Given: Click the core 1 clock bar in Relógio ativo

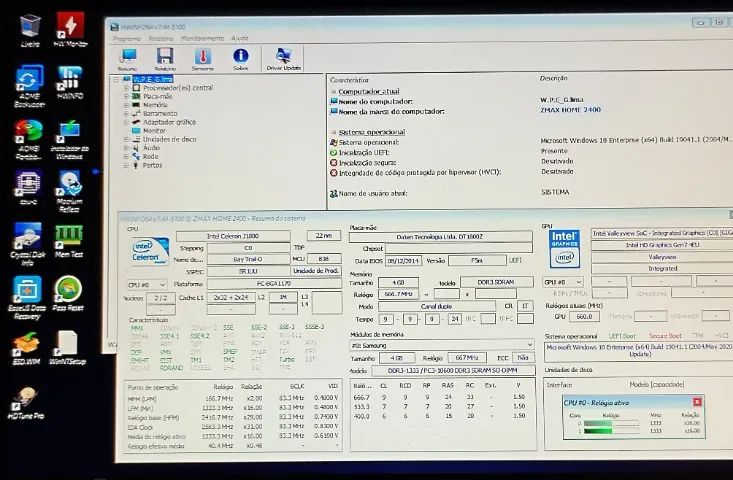Looking at the screenshot, I should click(611, 431).
